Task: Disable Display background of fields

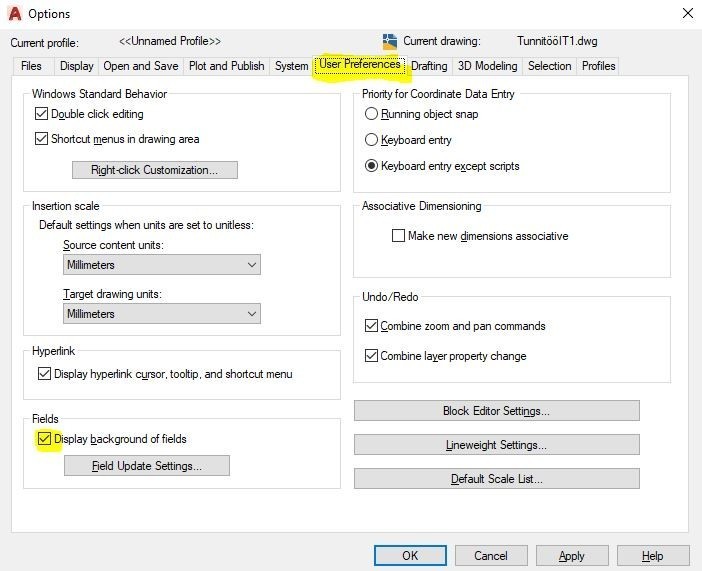Action: point(44,439)
